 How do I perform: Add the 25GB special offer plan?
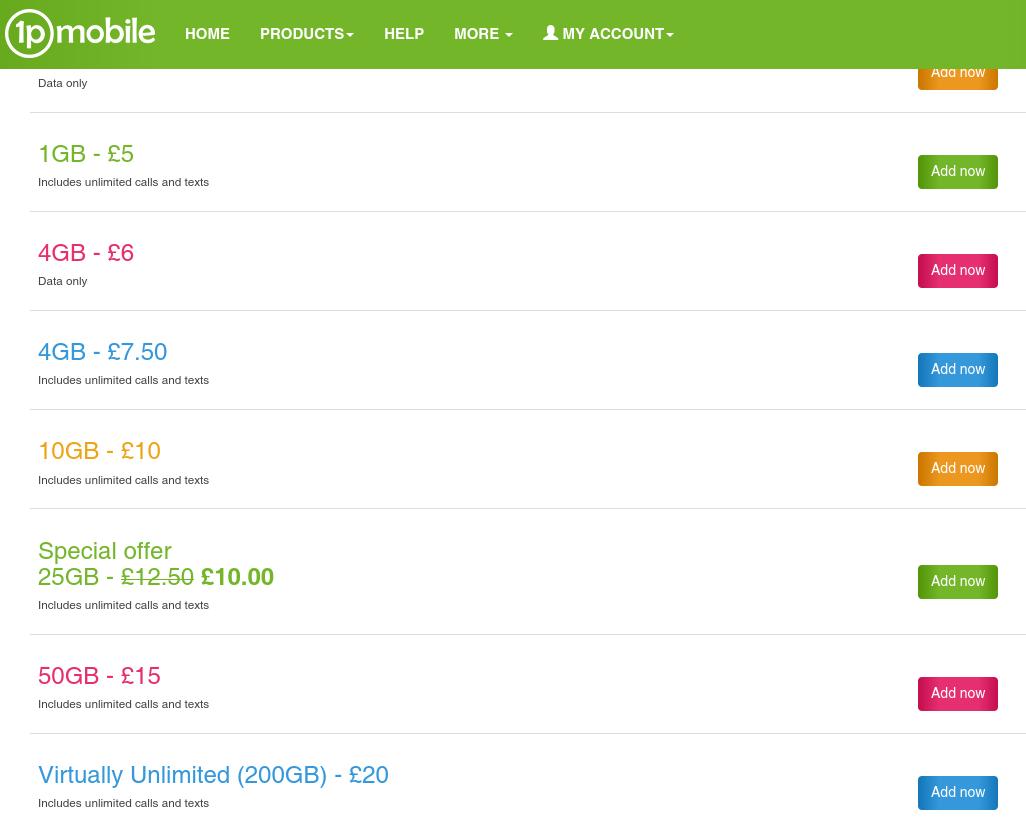(x=957, y=582)
